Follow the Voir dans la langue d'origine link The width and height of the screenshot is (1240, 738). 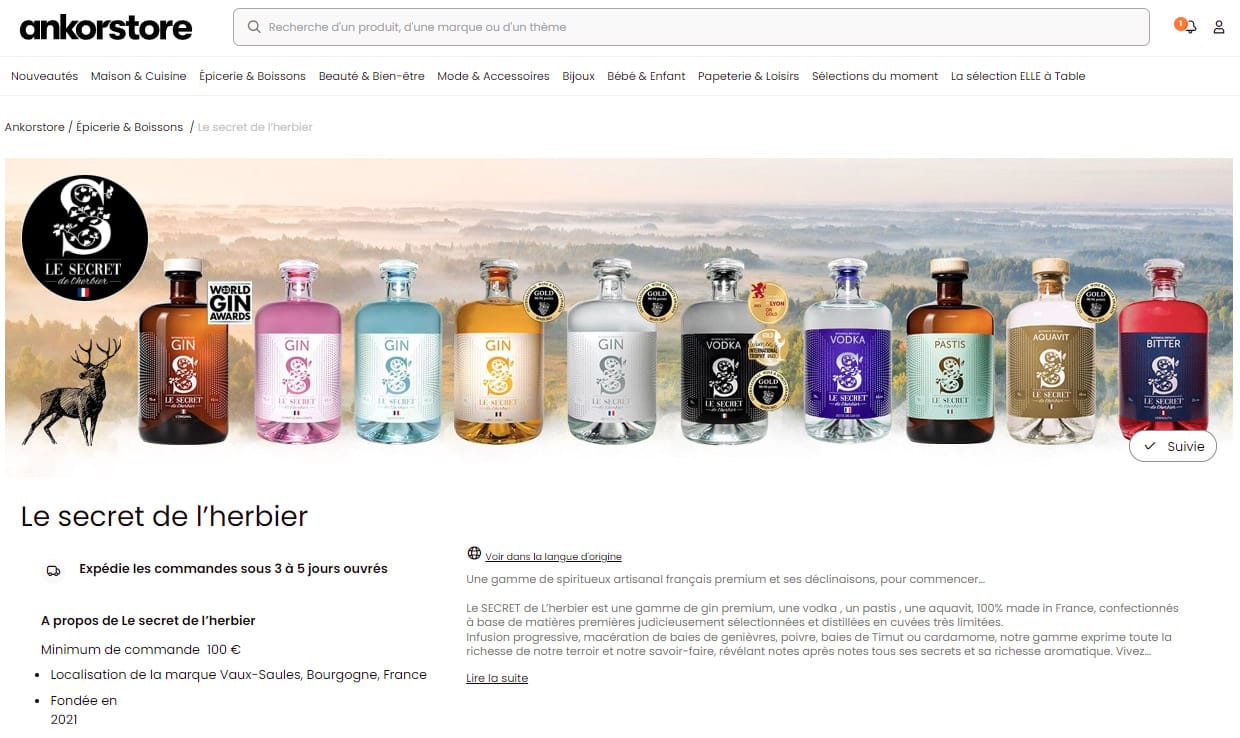coord(553,556)
